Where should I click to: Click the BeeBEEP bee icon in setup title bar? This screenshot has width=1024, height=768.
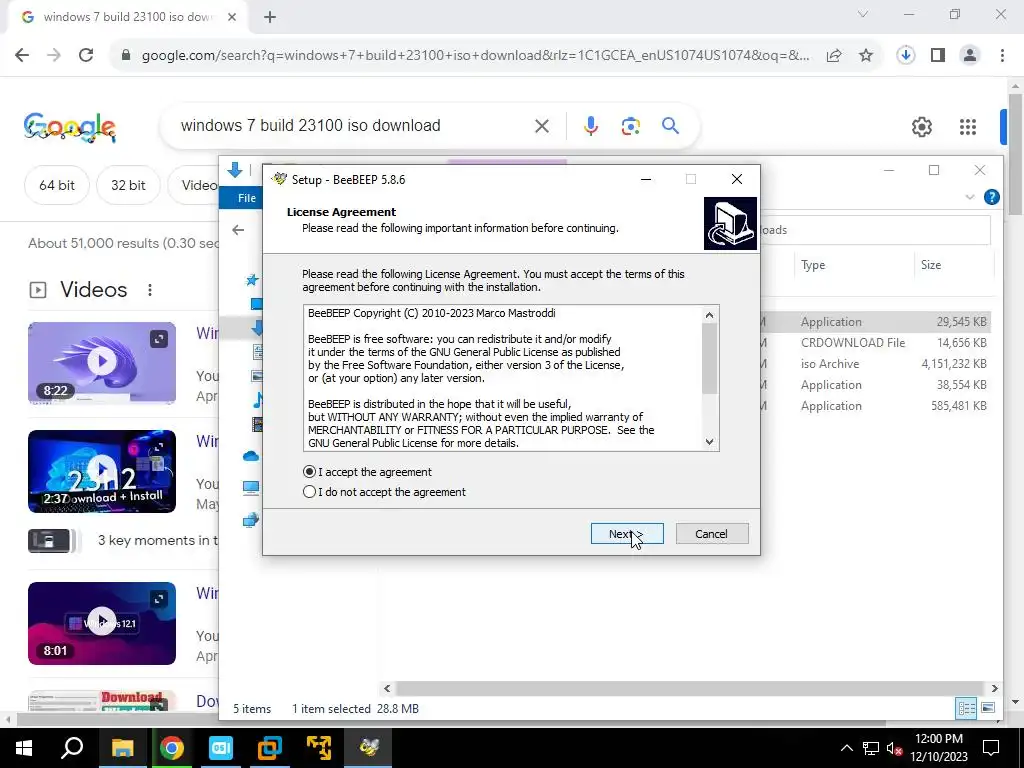tap(280, 179)
